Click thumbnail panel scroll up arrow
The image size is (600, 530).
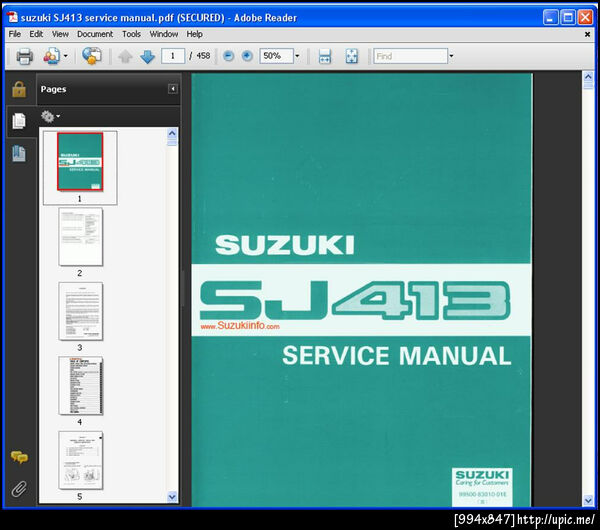[172, 133]
